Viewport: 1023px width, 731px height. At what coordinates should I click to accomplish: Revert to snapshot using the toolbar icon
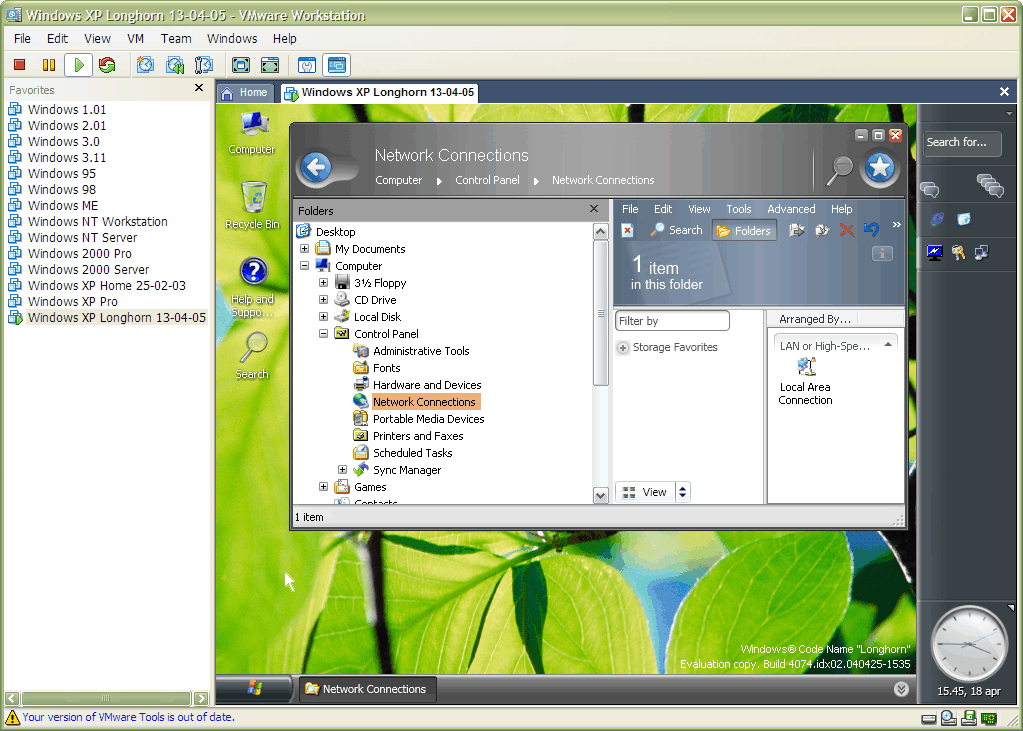point(174,65)
